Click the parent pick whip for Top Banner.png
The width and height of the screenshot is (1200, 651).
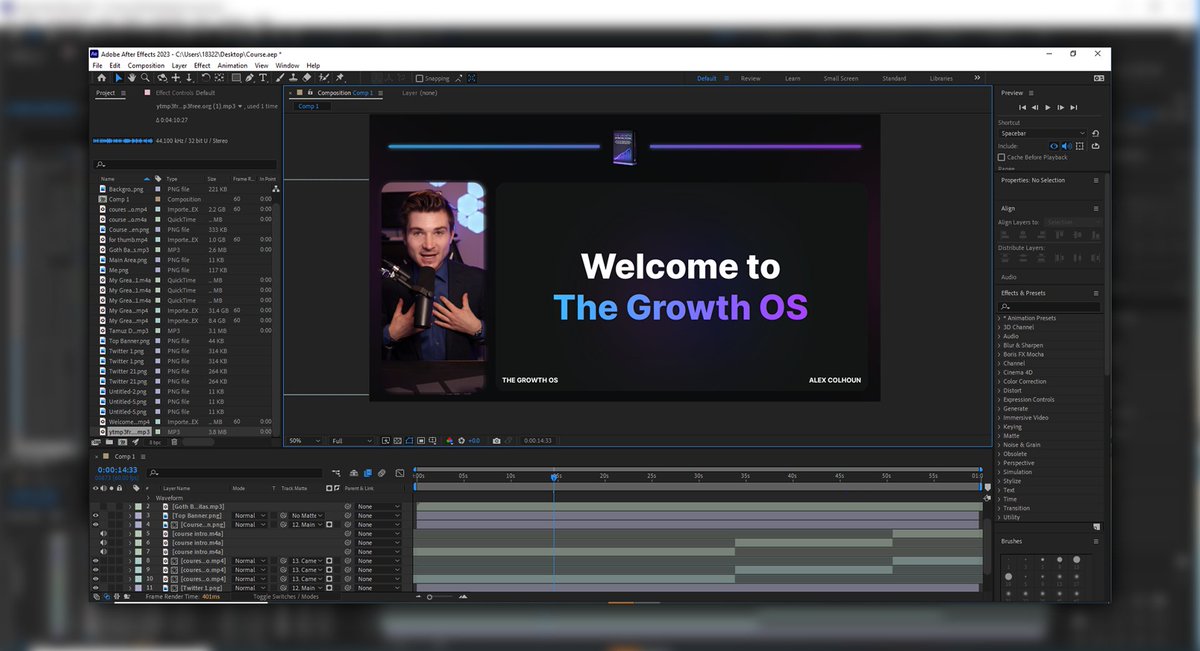tap(348, 516)
